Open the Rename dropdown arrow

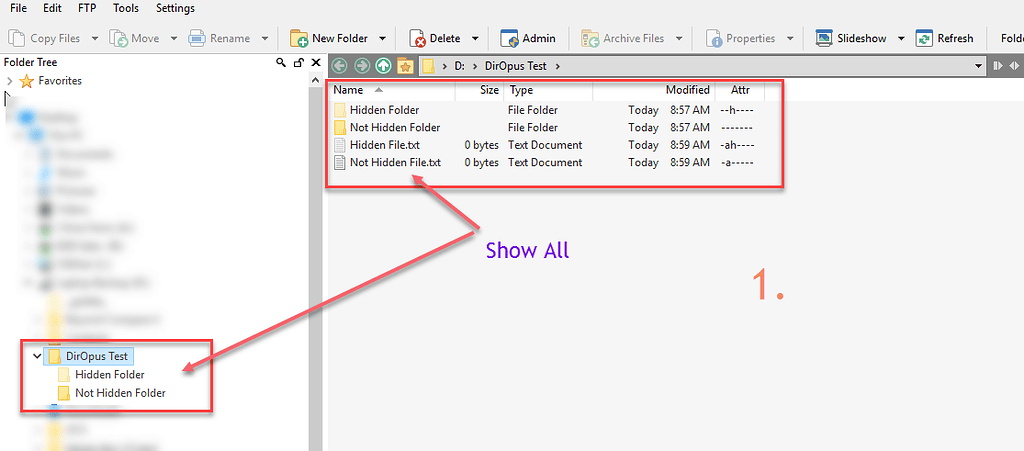(x=264, y=38)
